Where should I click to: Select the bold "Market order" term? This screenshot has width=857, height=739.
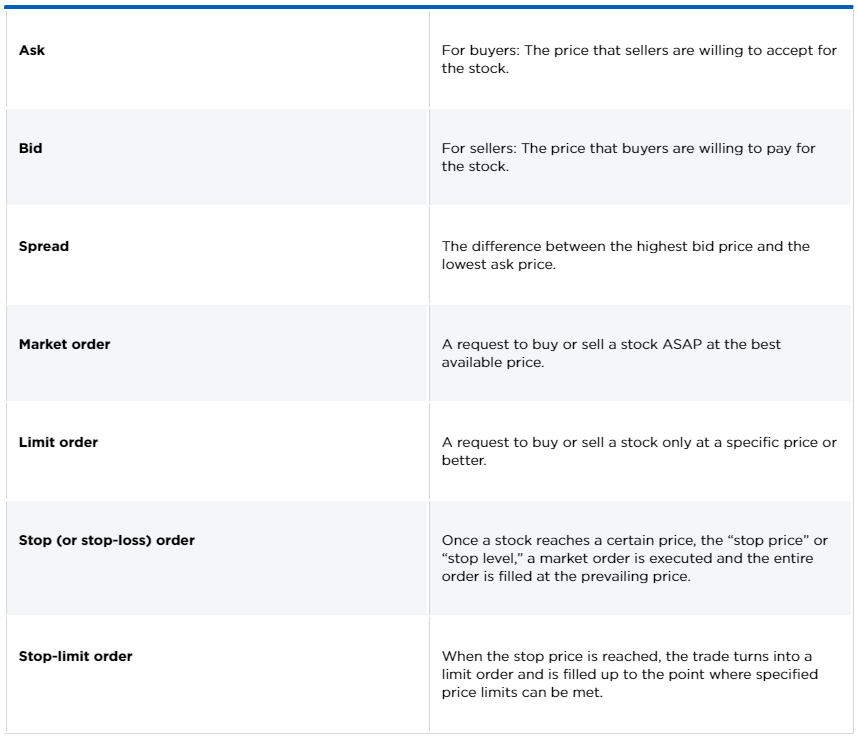[65, 344]
